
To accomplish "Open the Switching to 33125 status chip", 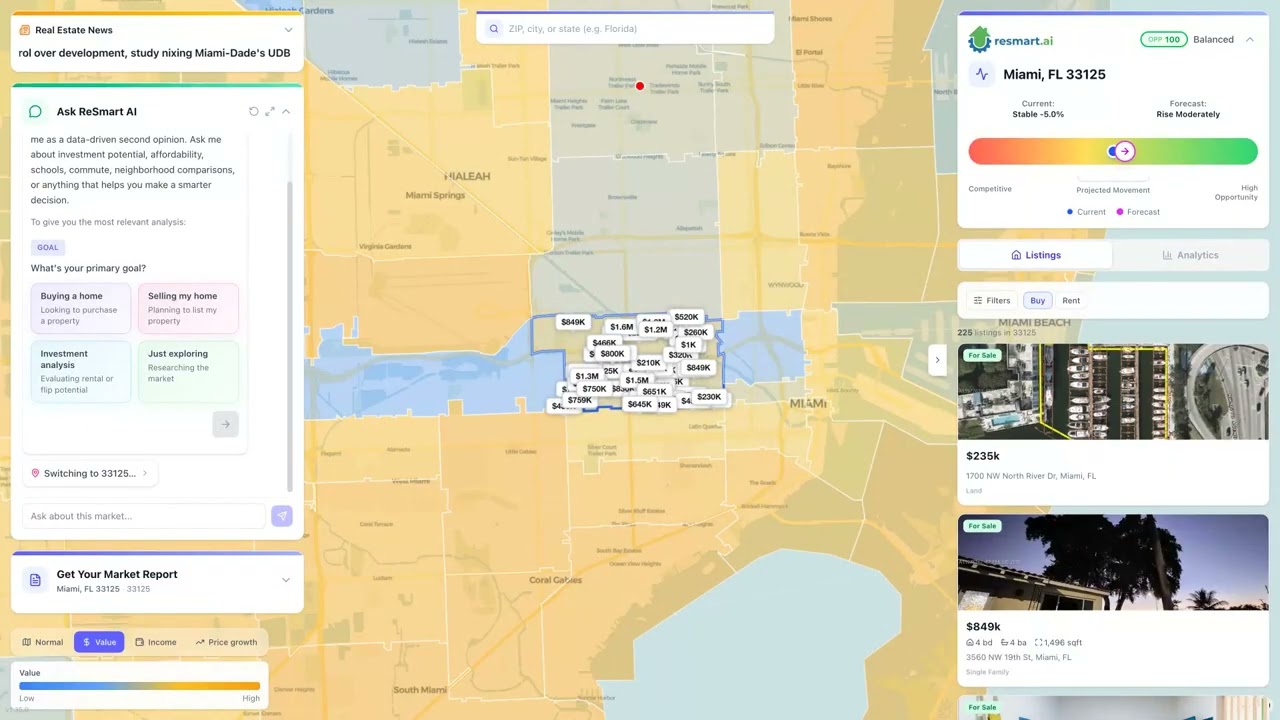I will [x=90, y=473].
